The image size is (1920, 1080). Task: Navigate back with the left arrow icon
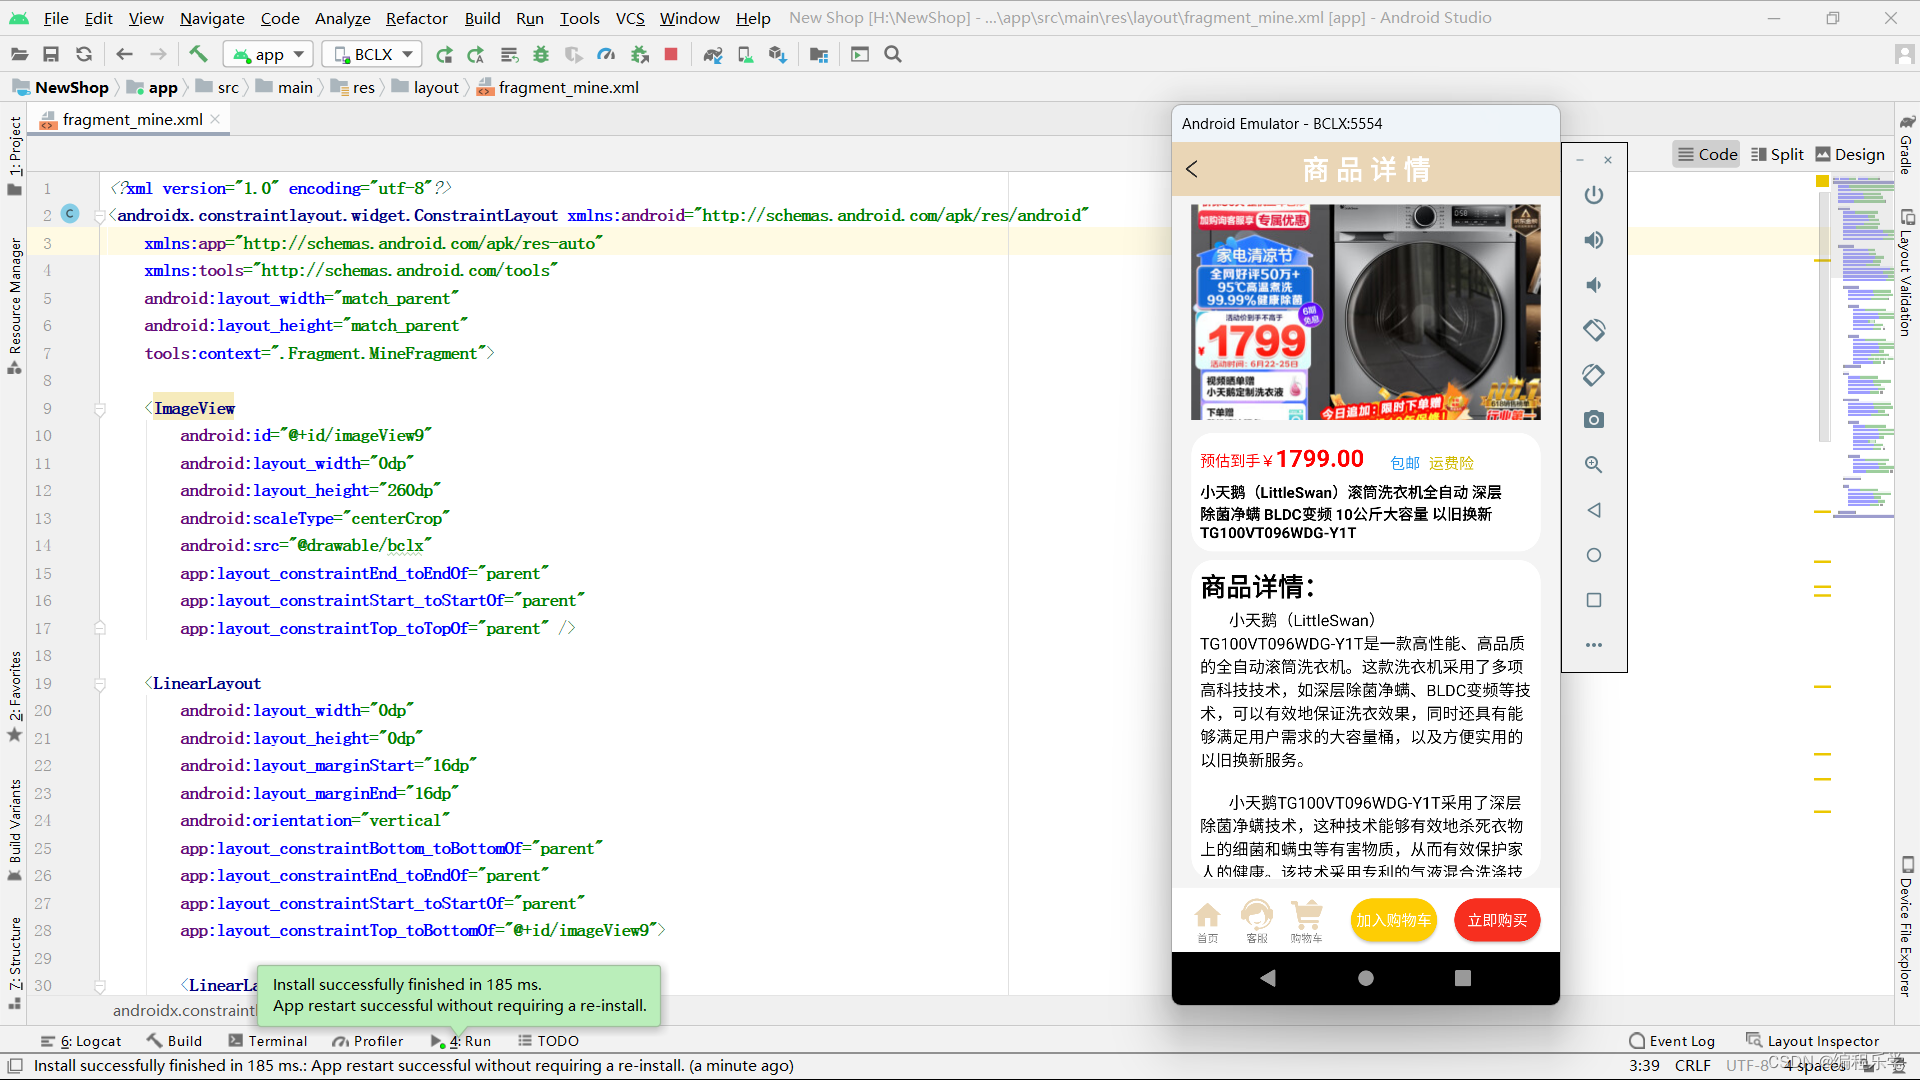(124, 54)
